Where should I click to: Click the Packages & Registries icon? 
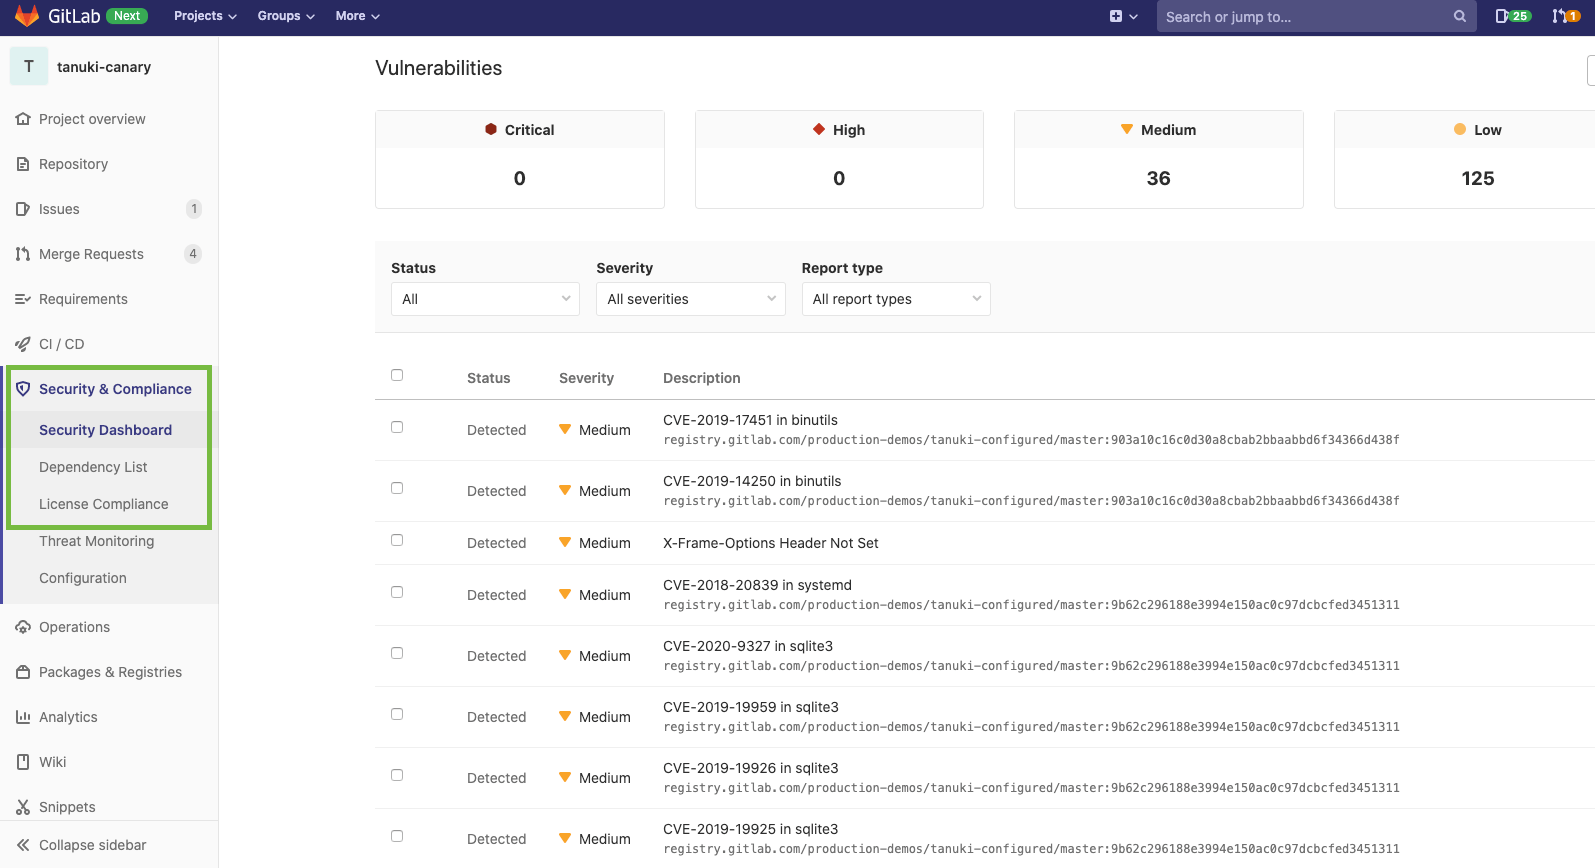tap(23, 672)
